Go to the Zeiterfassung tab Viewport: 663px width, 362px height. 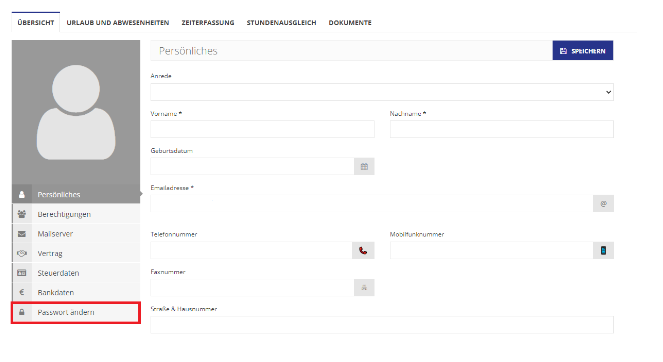(x=208, y=23)
